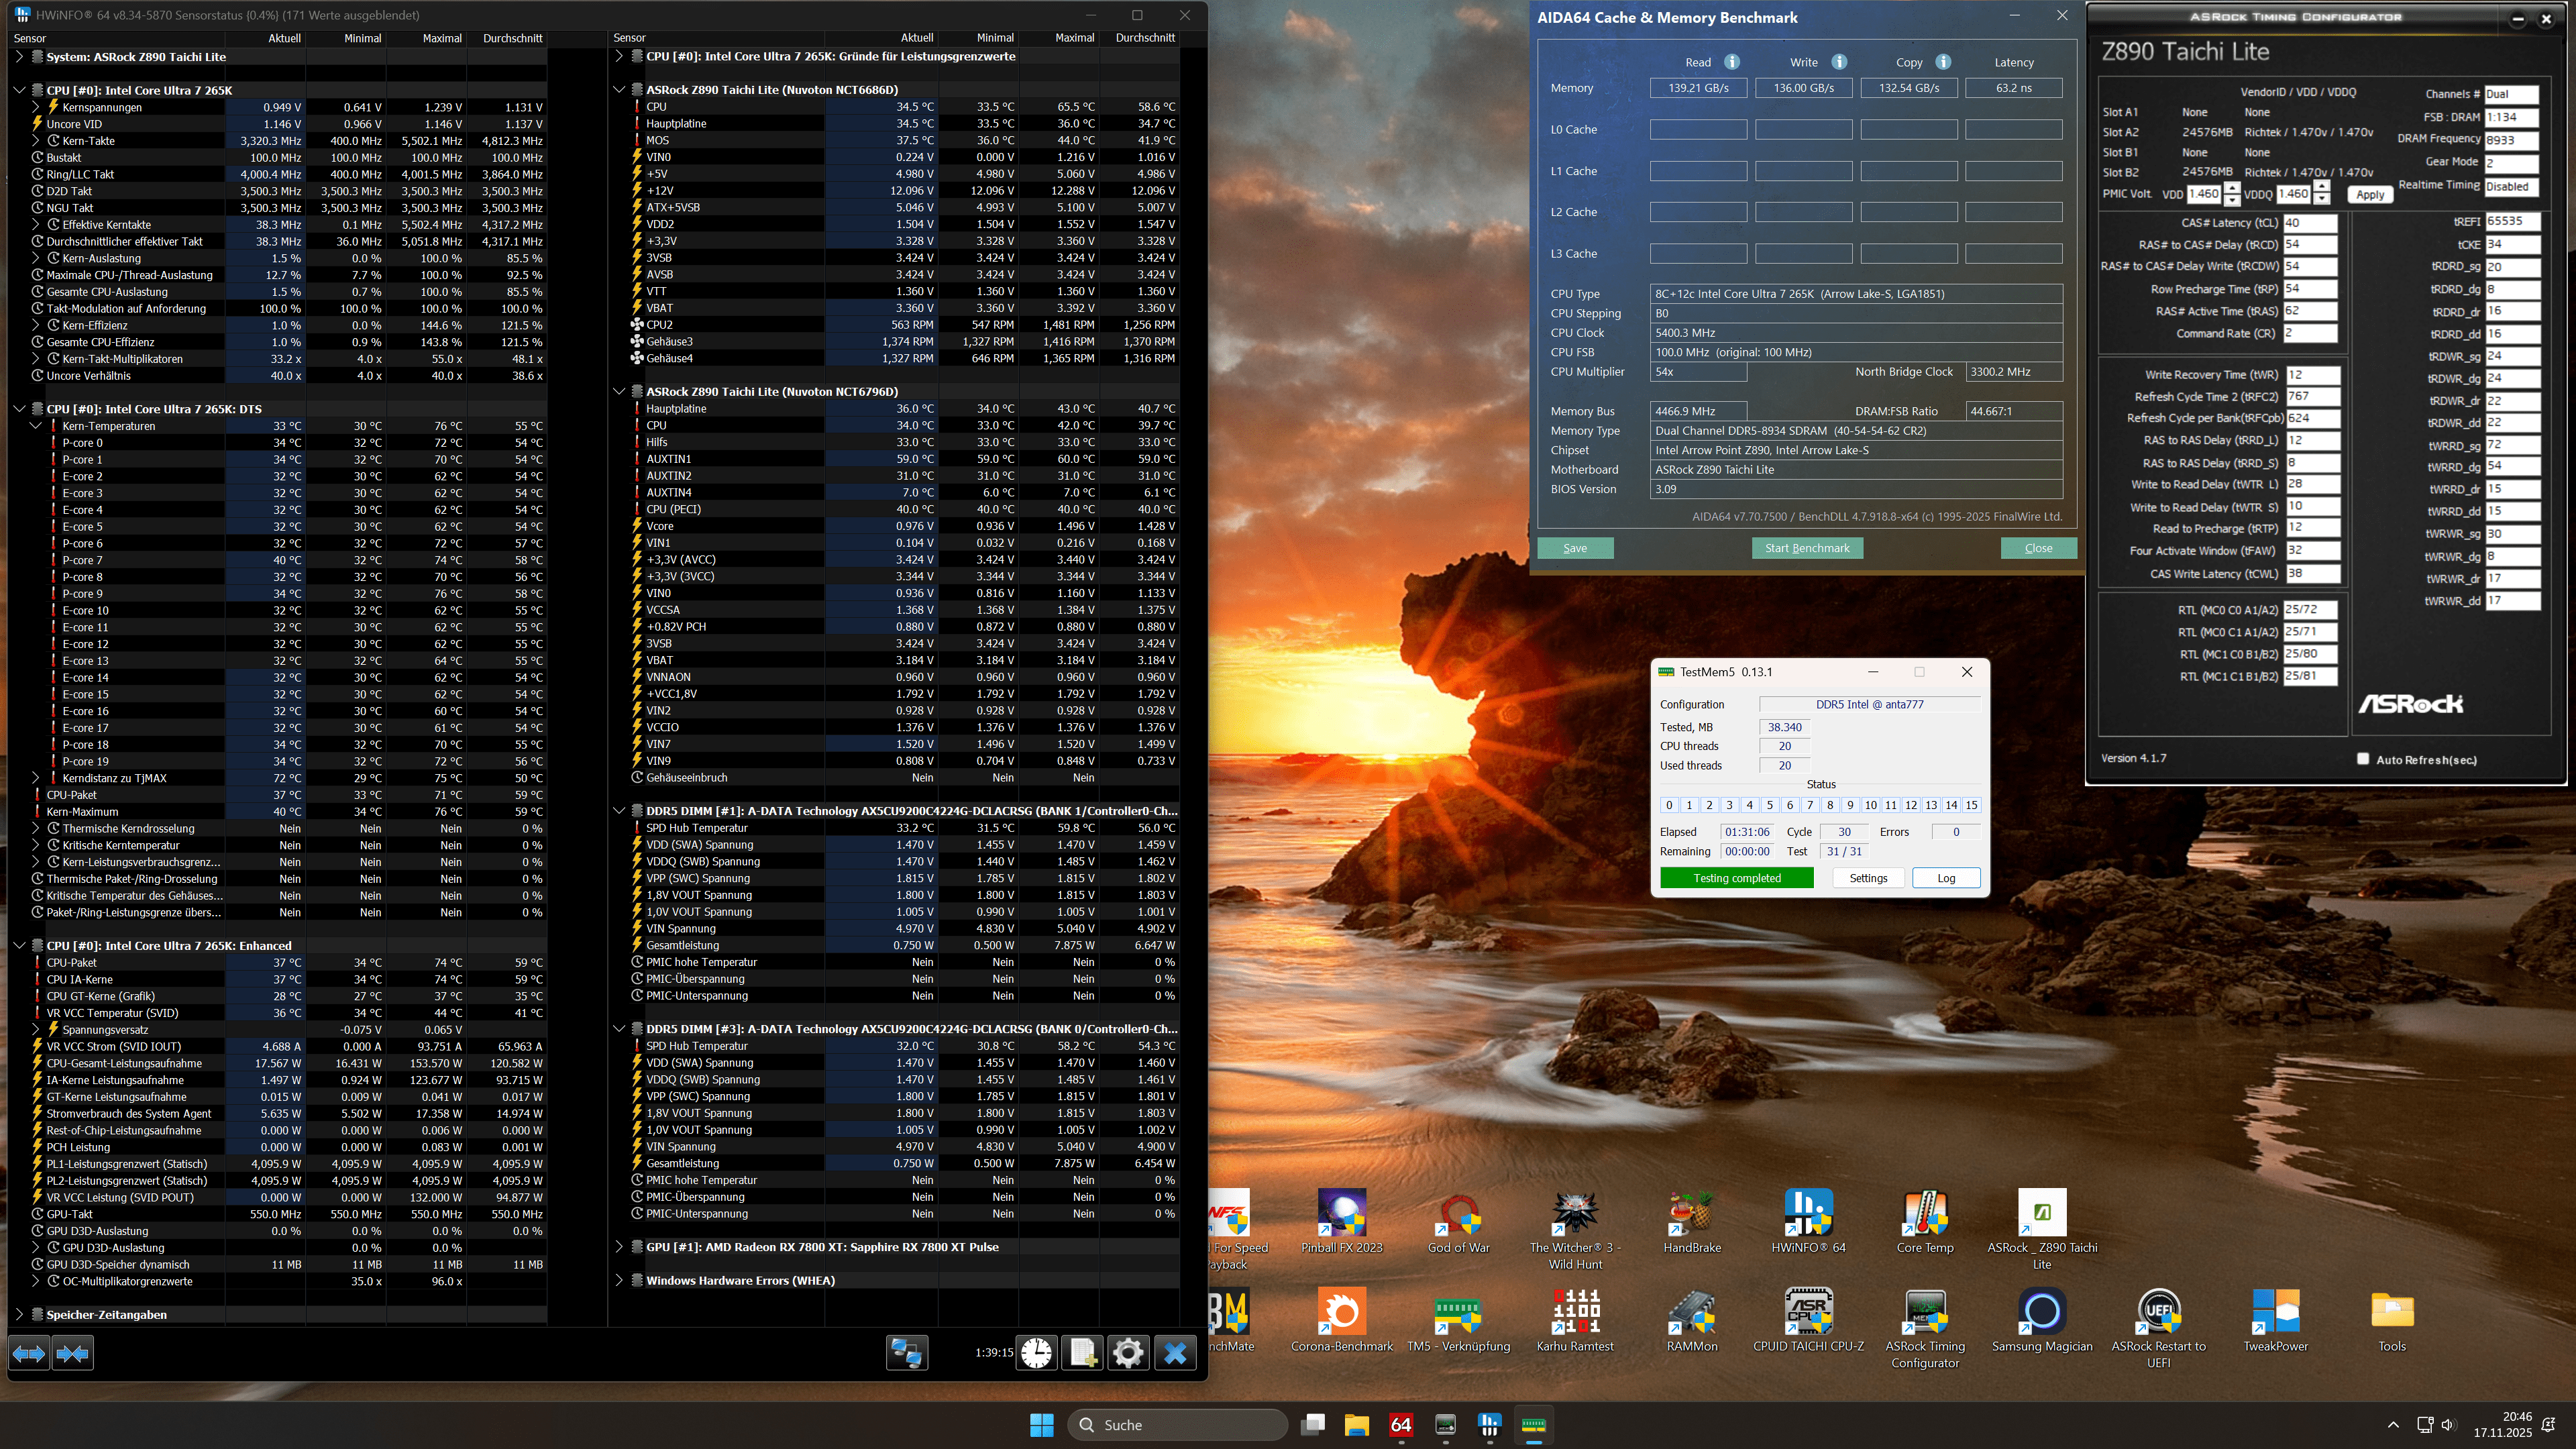
Task: Click Read info icon in AIDA64
Action: point(1732,62)
